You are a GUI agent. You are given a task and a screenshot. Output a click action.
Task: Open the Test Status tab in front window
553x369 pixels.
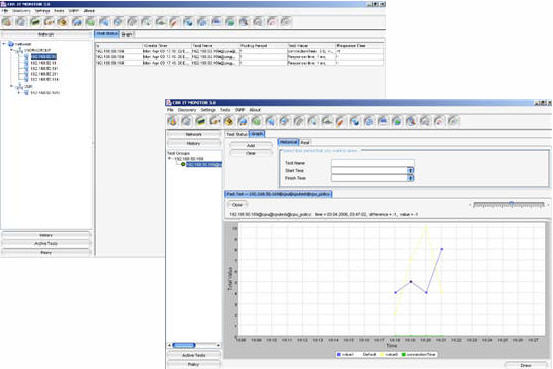click(237, 134)
